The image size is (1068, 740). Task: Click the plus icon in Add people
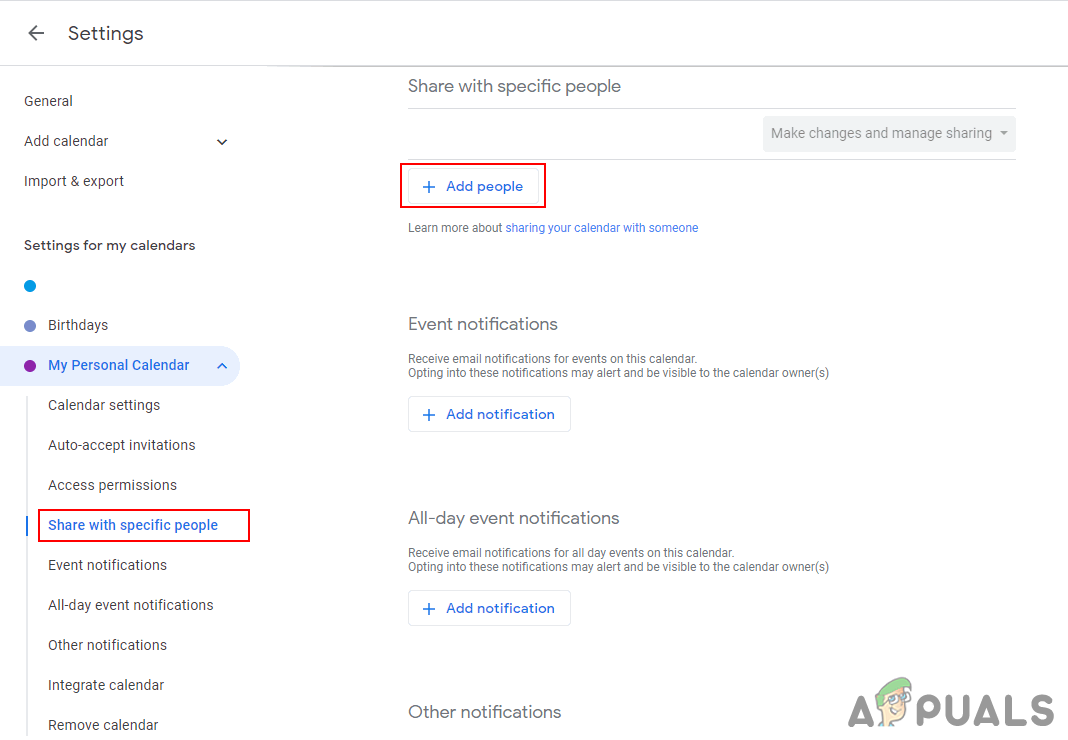coord(429,187)
